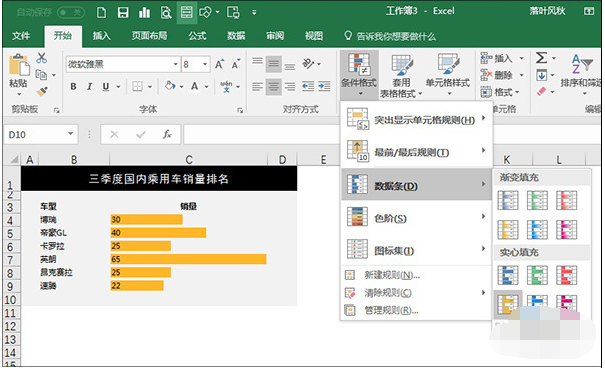Click the 排序和筛选 sort and filter button
This screenshot has height=368, width=605.
click(x=581, y=74)
